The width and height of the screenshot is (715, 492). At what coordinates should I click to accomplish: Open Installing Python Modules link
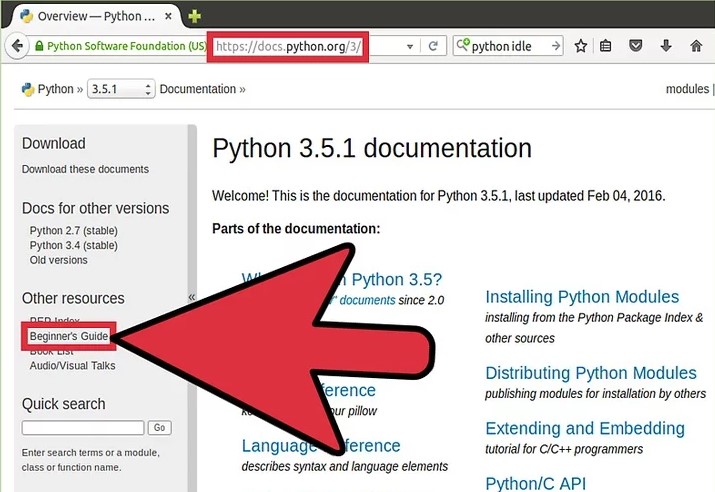click(582, 297)
